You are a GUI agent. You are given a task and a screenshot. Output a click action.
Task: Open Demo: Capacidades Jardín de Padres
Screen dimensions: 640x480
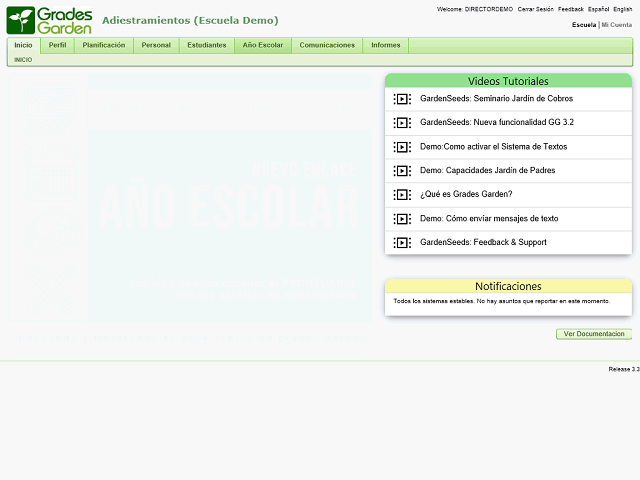(487, 171)
